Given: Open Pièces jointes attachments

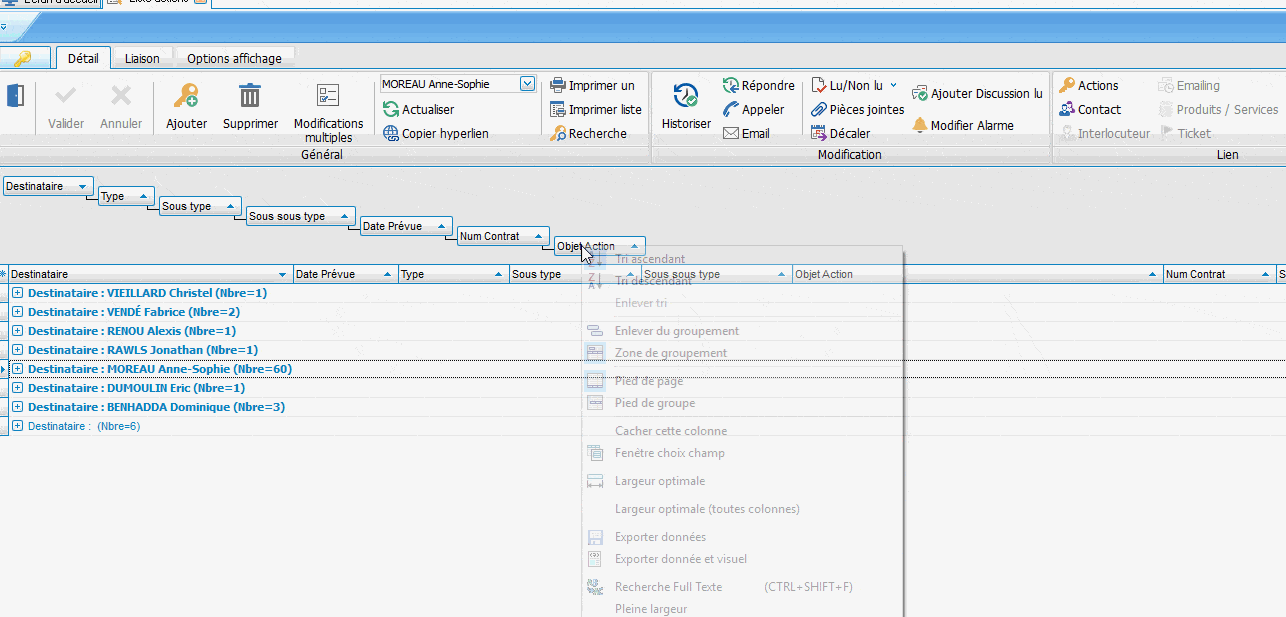Looking at the screenshot, I should tap(819, 110).
